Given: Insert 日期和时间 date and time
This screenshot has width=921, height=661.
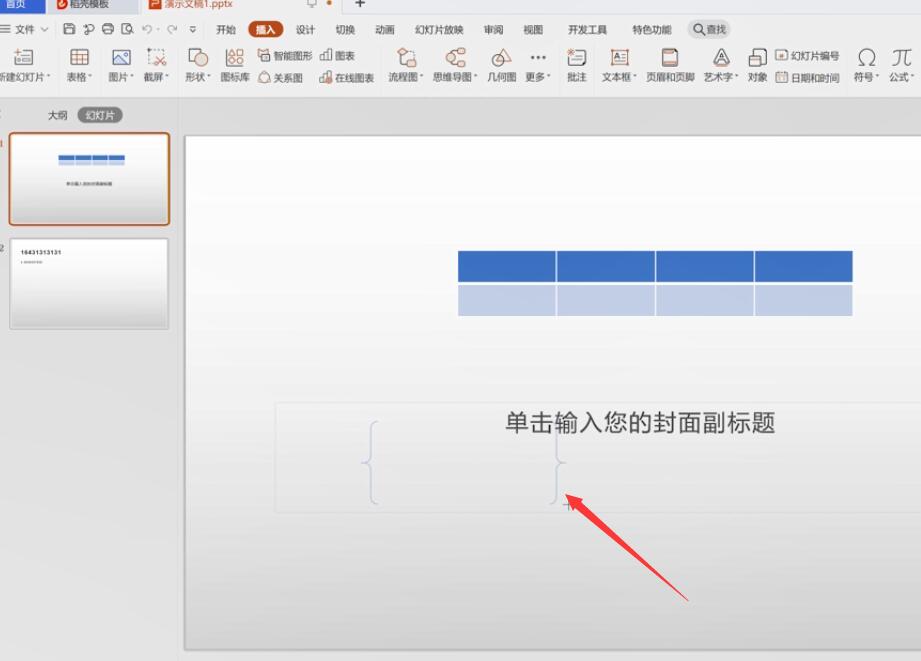Looking at the screenshot, I should (x=807, y=78).
